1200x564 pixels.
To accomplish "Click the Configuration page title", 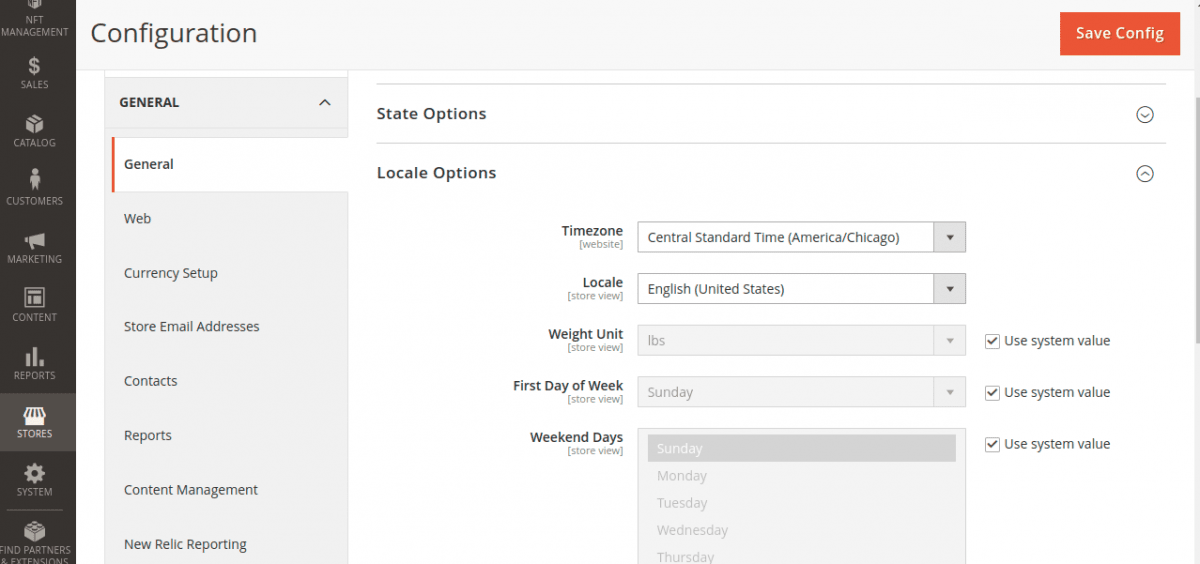I will pos(174,33).
